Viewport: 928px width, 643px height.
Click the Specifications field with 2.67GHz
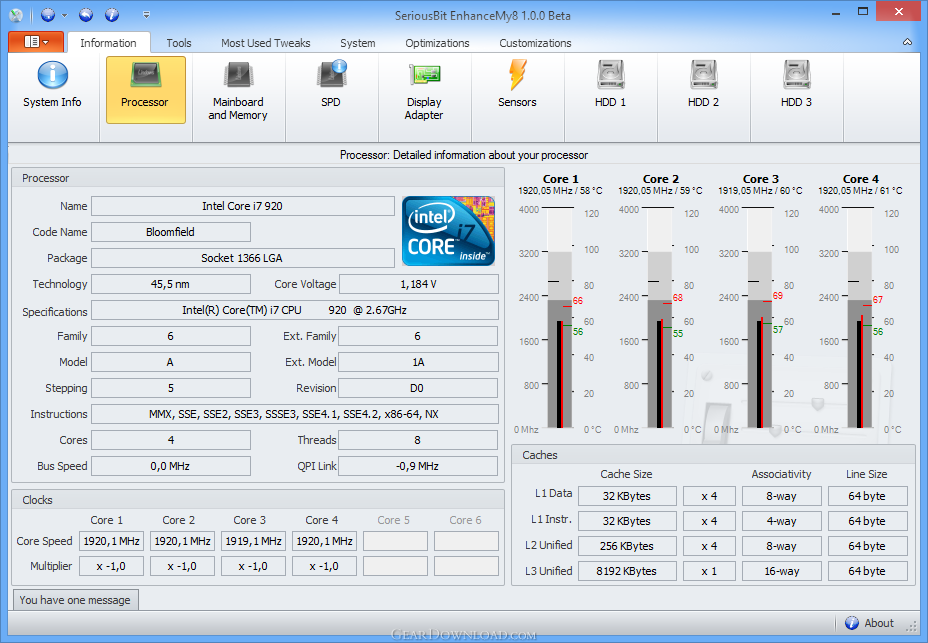point(295,310)
